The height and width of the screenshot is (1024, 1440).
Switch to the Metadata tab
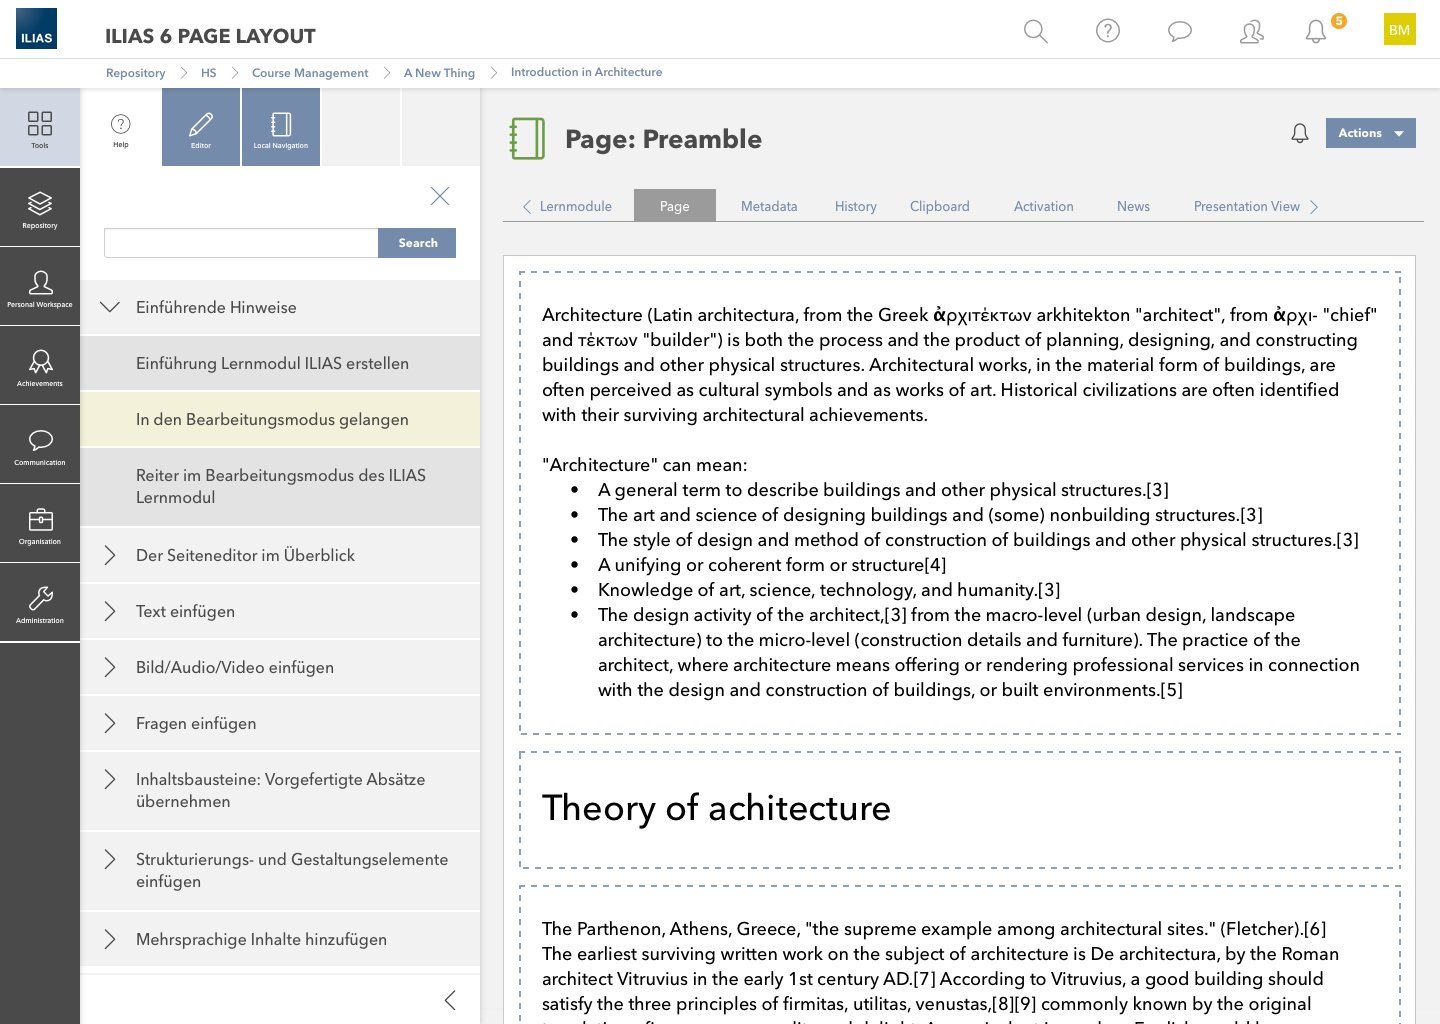pyautogui.click(x=768, y=206)
